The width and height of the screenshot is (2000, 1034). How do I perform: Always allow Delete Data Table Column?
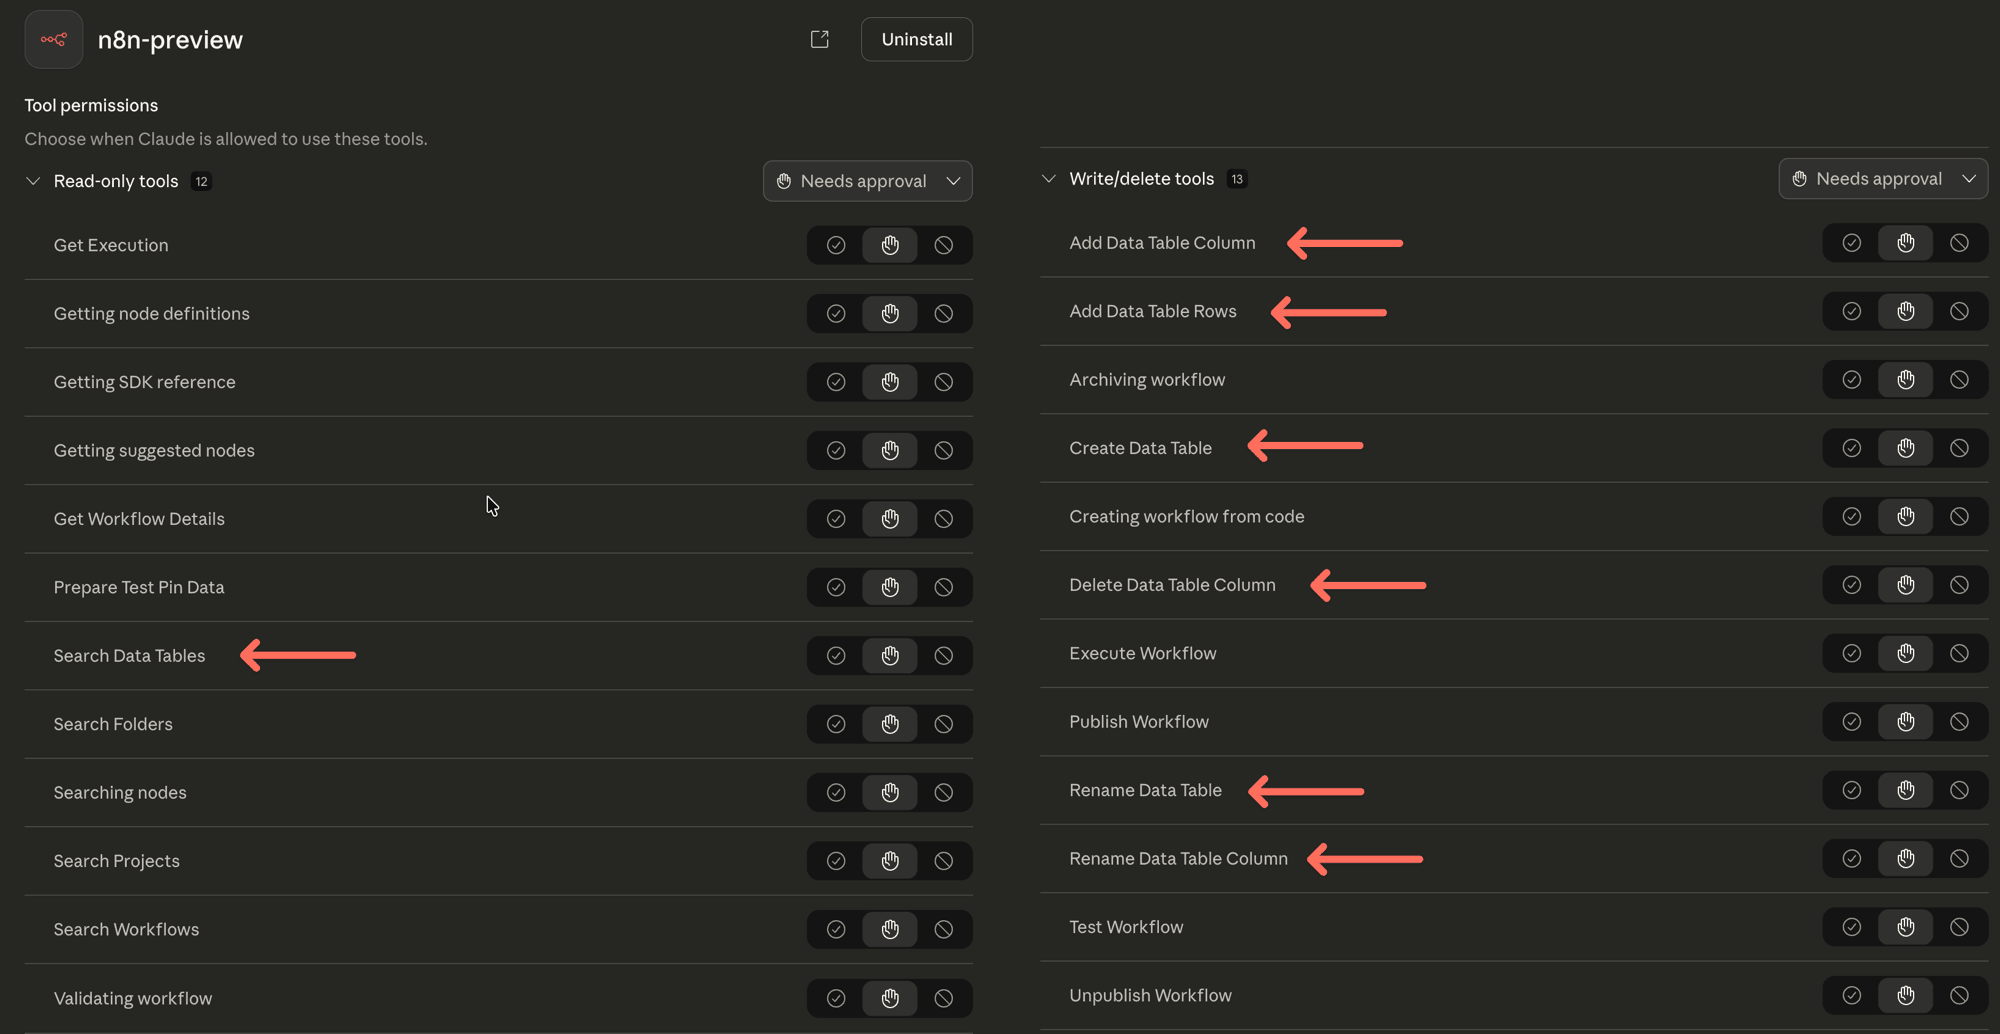1852,585
